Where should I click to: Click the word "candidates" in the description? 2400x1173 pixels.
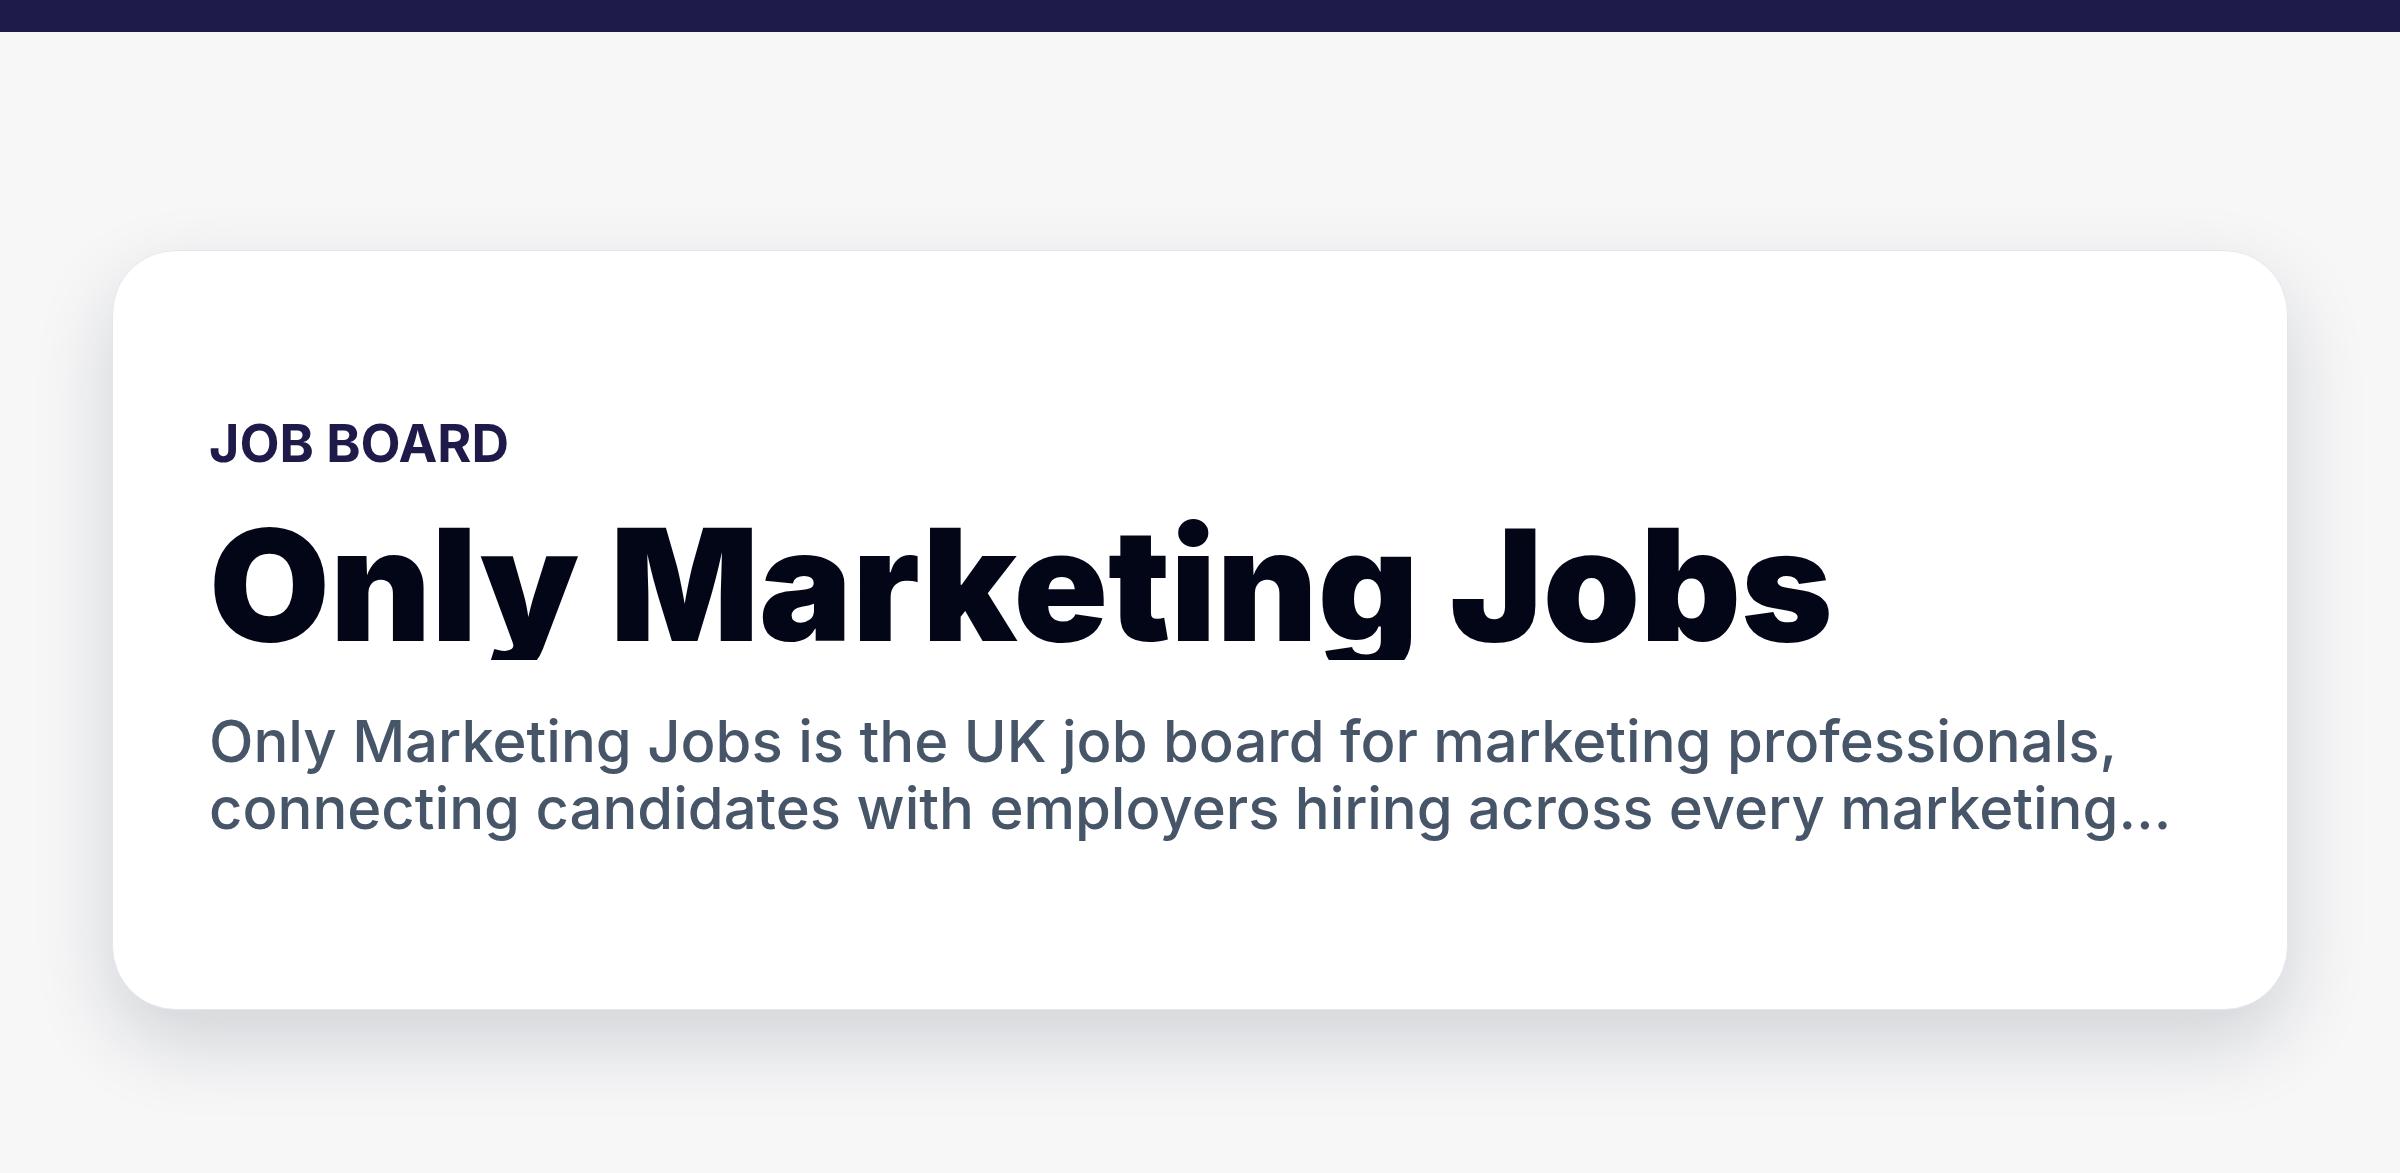tap(688, 810)
